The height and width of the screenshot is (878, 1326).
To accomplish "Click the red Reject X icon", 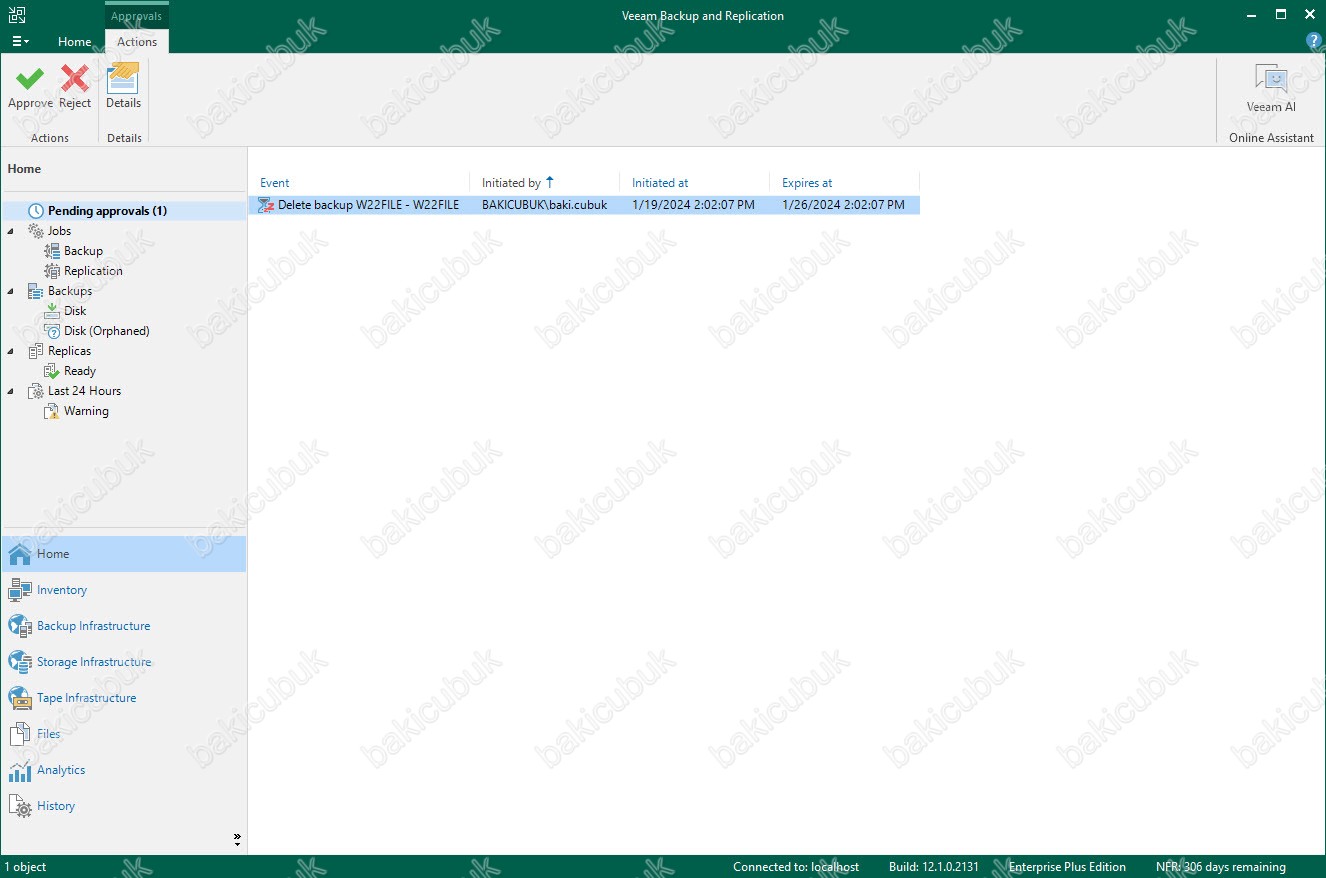I will (x=75, y=79).
